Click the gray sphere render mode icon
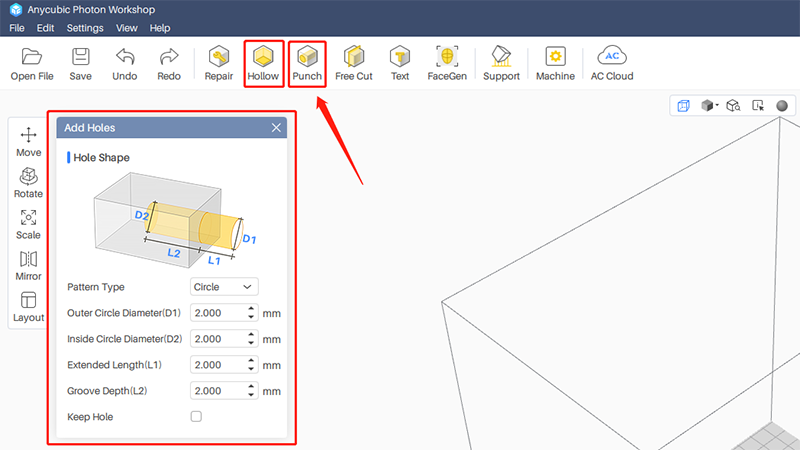The image size is (800, 450). [782, 106]
